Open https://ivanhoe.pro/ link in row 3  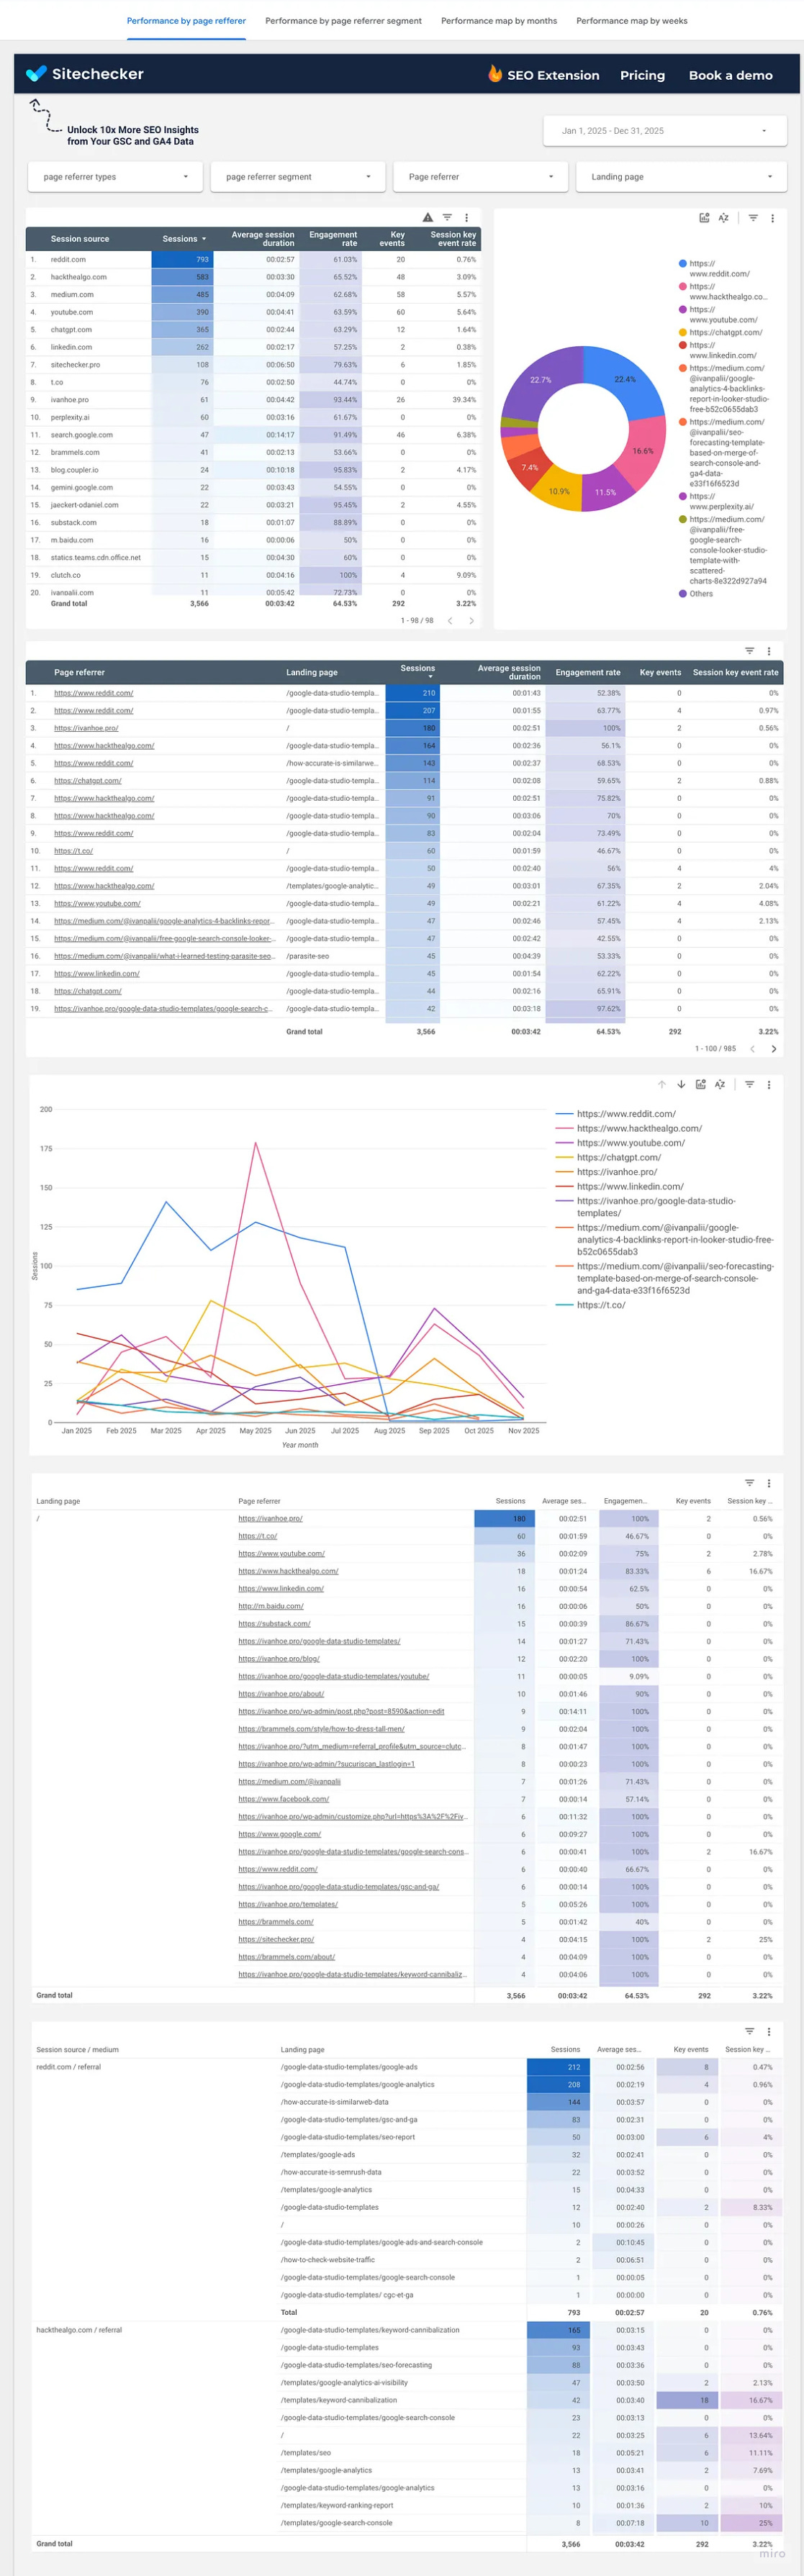pos(86,728)
